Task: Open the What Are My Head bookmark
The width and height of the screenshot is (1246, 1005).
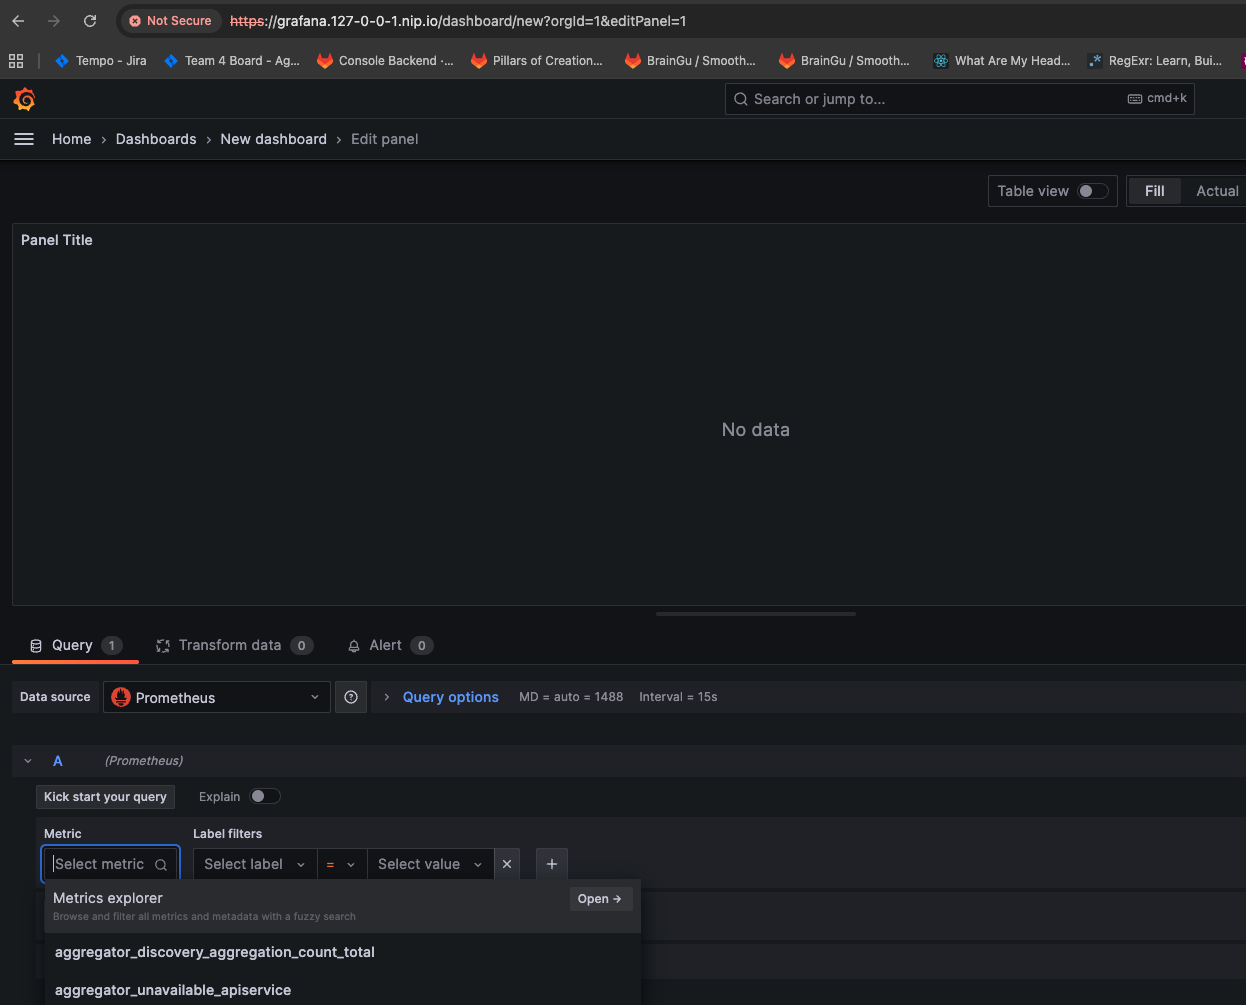Action: click(1001, 61)
